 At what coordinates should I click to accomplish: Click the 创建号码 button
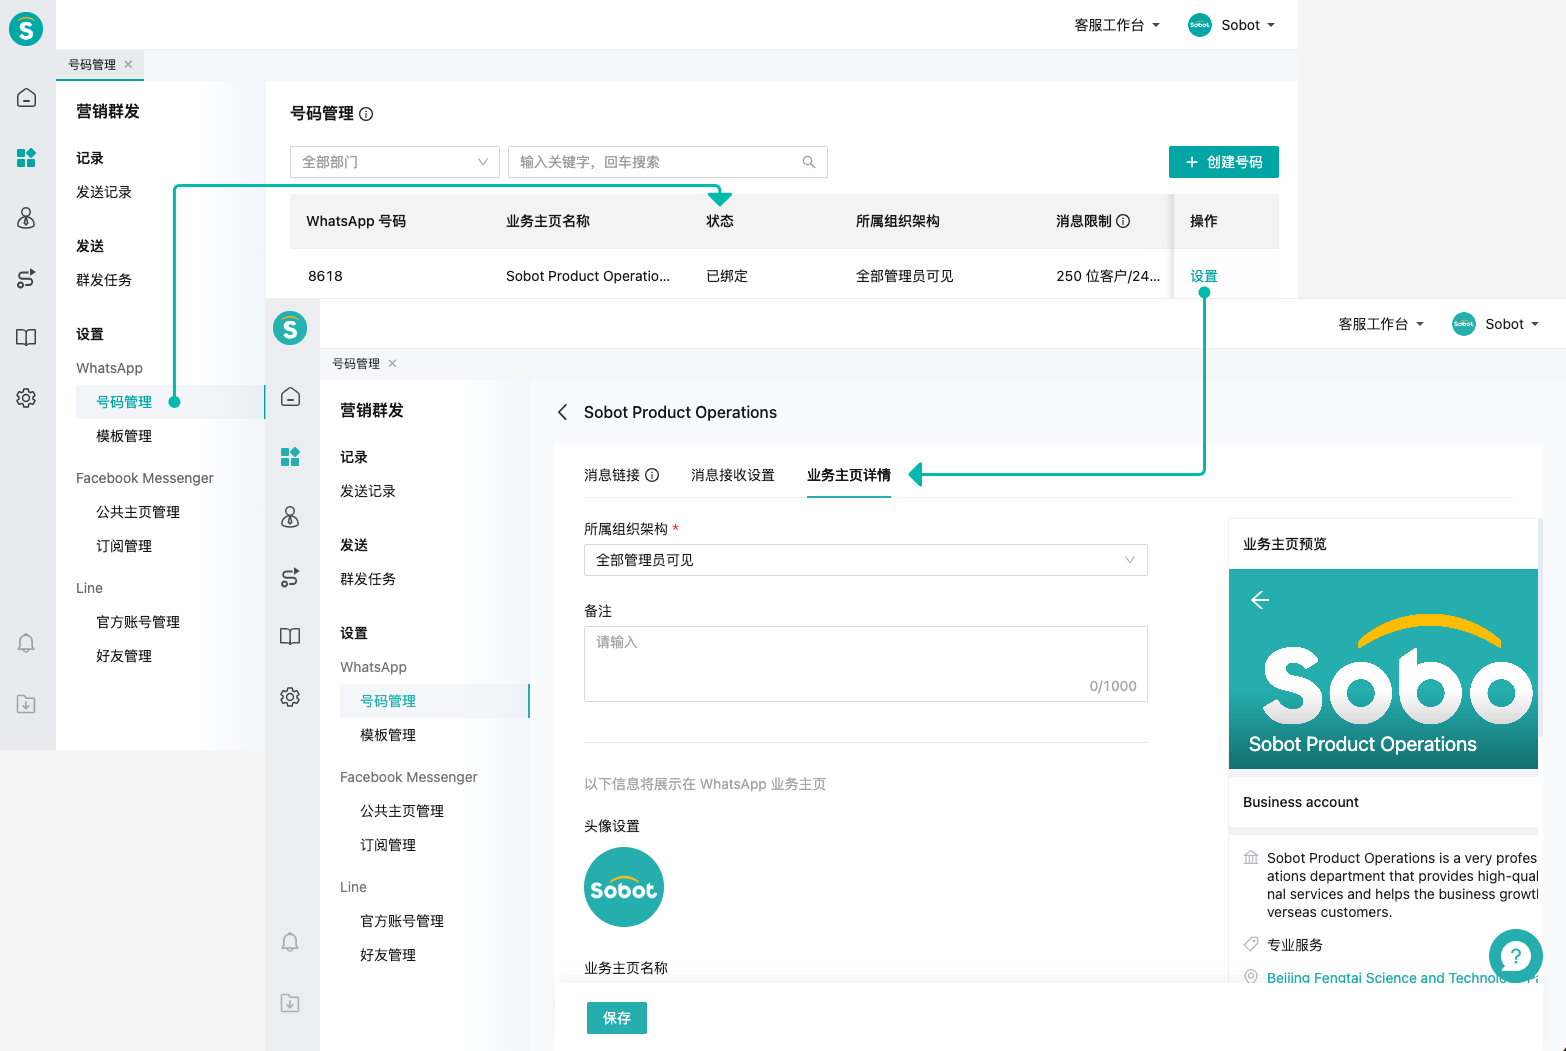click(x=1224, y=162)
